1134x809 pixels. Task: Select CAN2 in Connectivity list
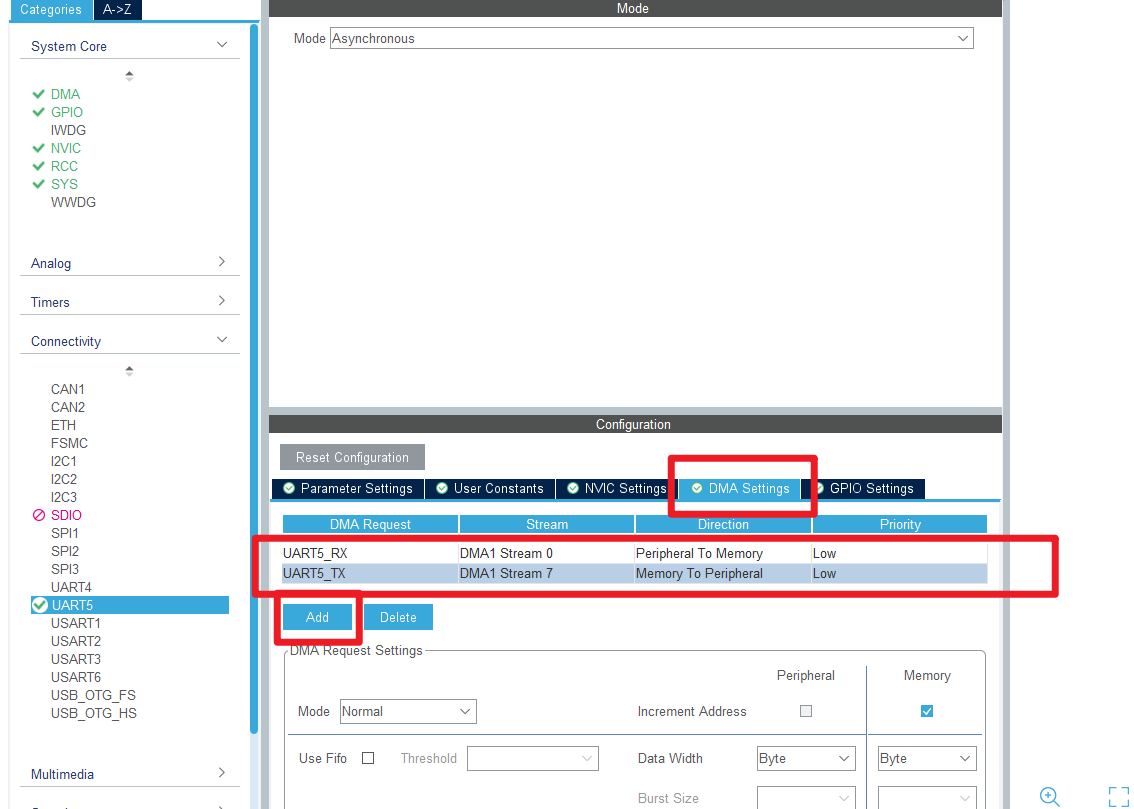68,407
